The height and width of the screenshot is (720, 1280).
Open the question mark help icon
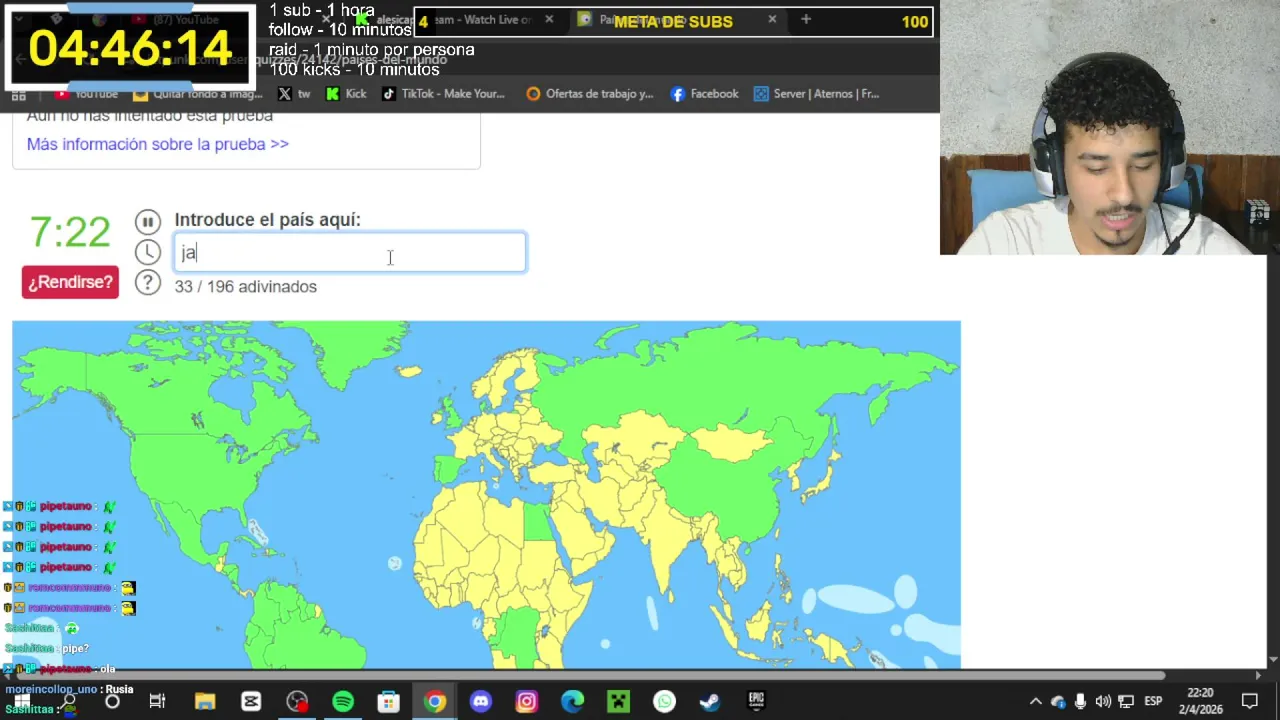pos(147,283)
